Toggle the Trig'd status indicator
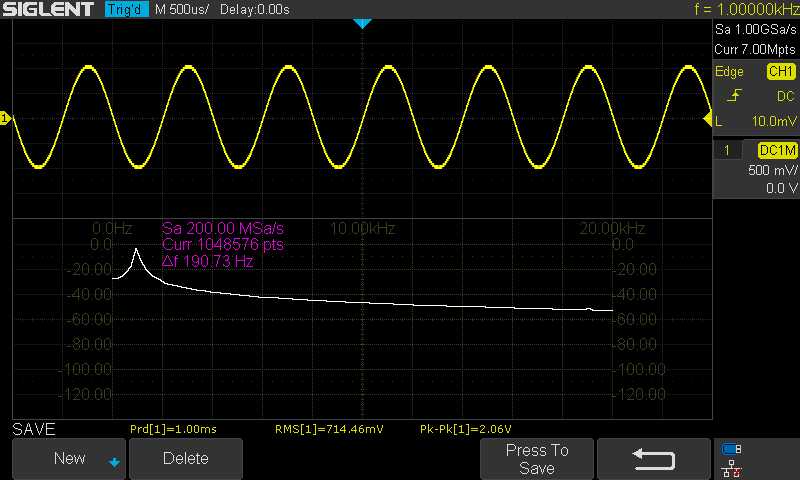Image resolution: width=800 pixels, height=480 pixels. pyautogui.click(x=126, y=9)
